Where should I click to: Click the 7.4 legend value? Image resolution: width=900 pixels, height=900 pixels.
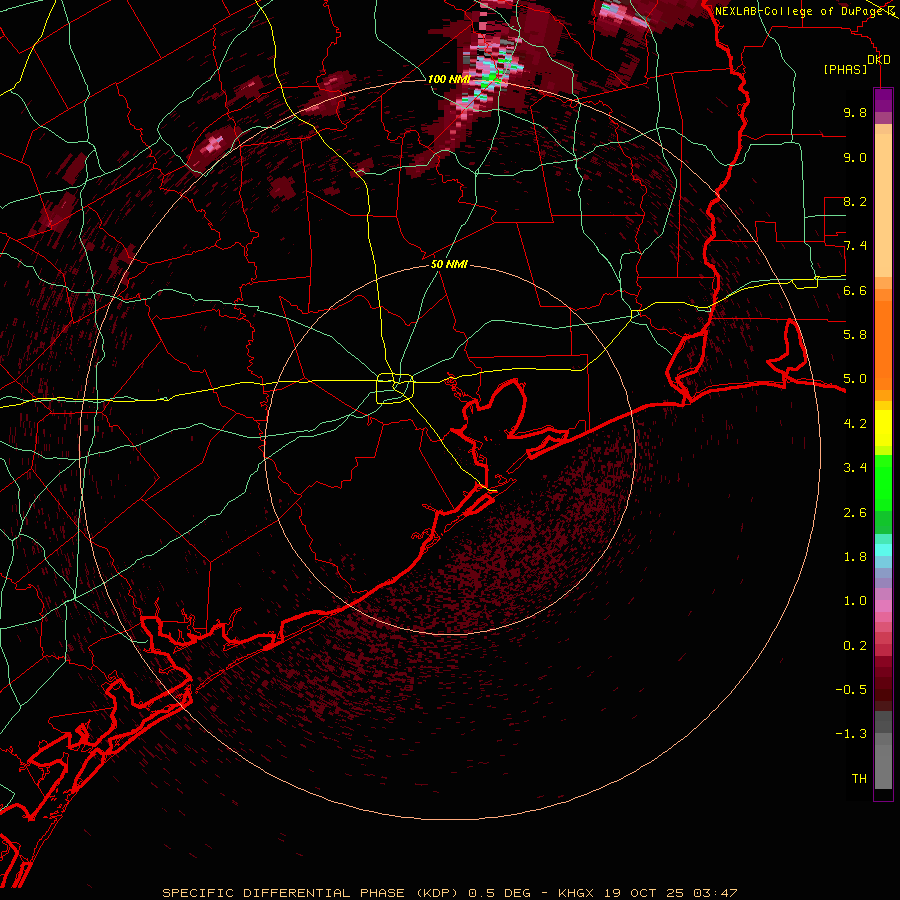[x=855, y=246]
